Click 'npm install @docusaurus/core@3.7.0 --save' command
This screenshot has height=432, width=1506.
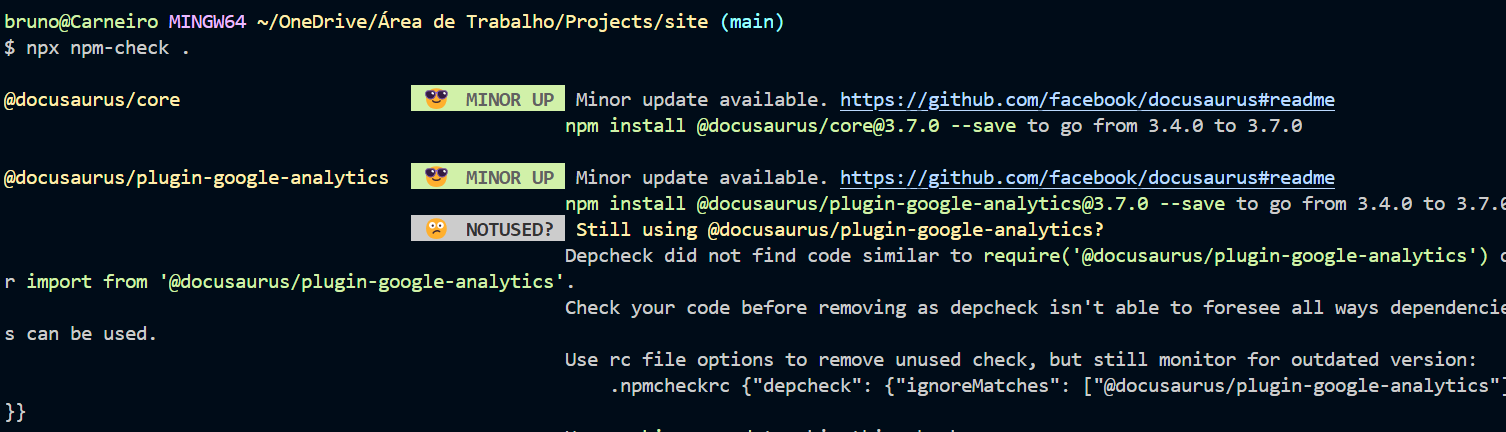790,126
